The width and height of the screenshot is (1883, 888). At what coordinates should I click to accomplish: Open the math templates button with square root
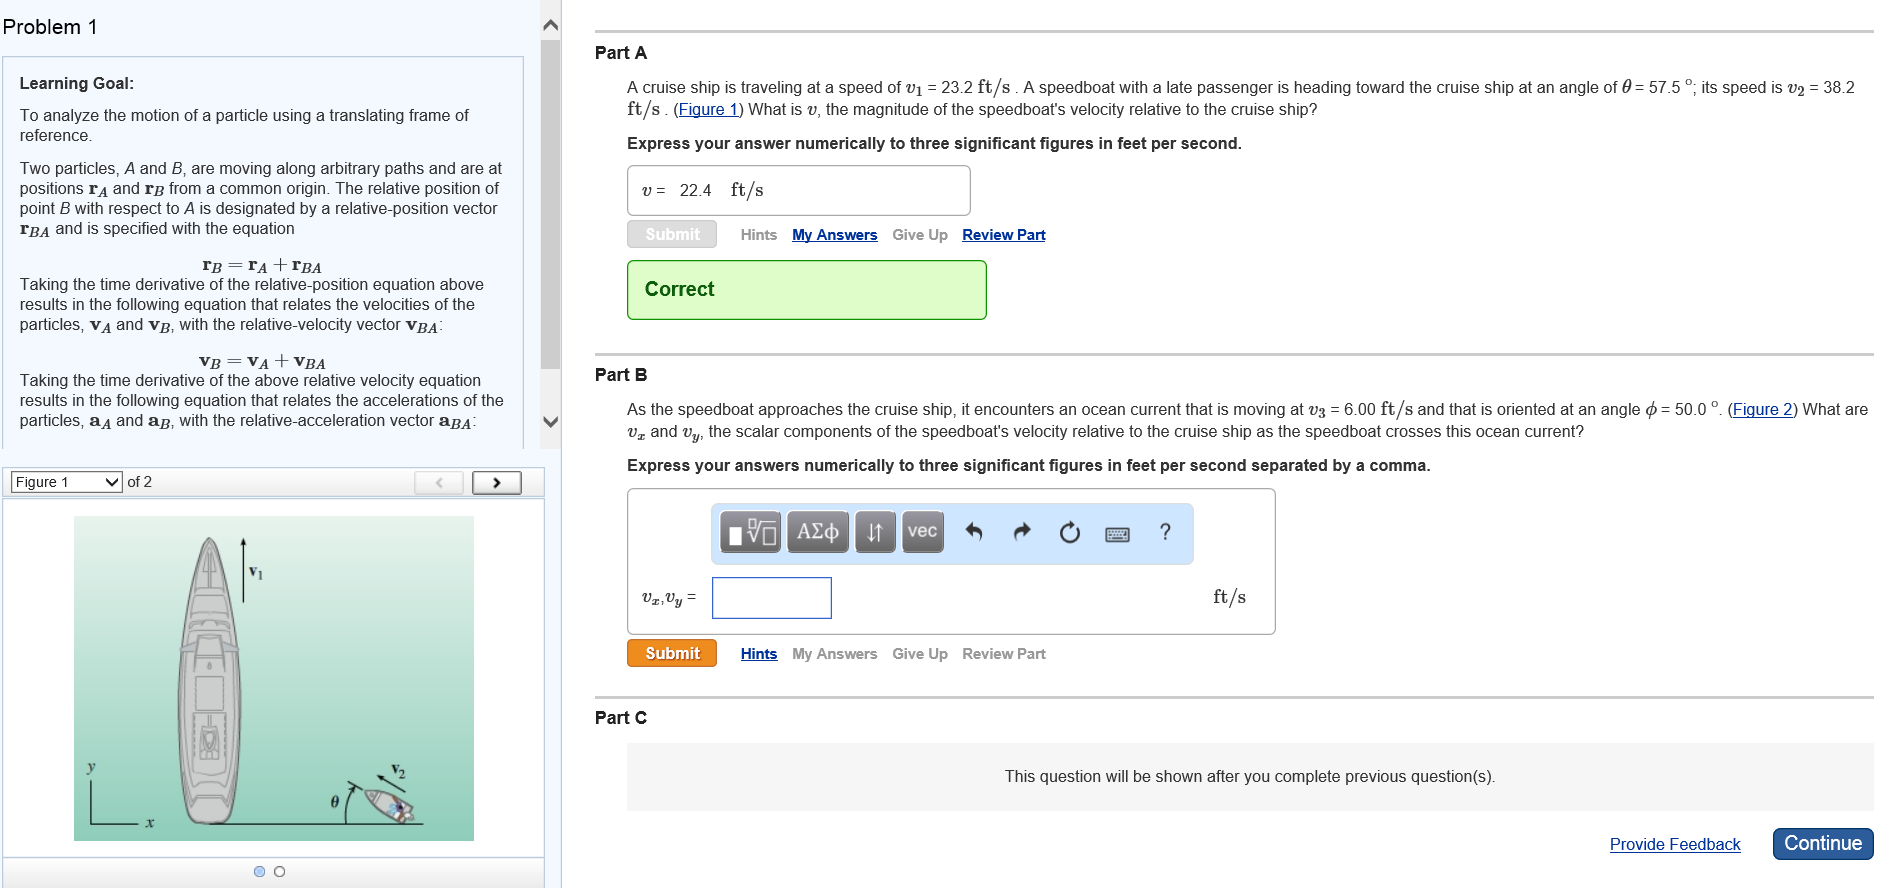751,532
